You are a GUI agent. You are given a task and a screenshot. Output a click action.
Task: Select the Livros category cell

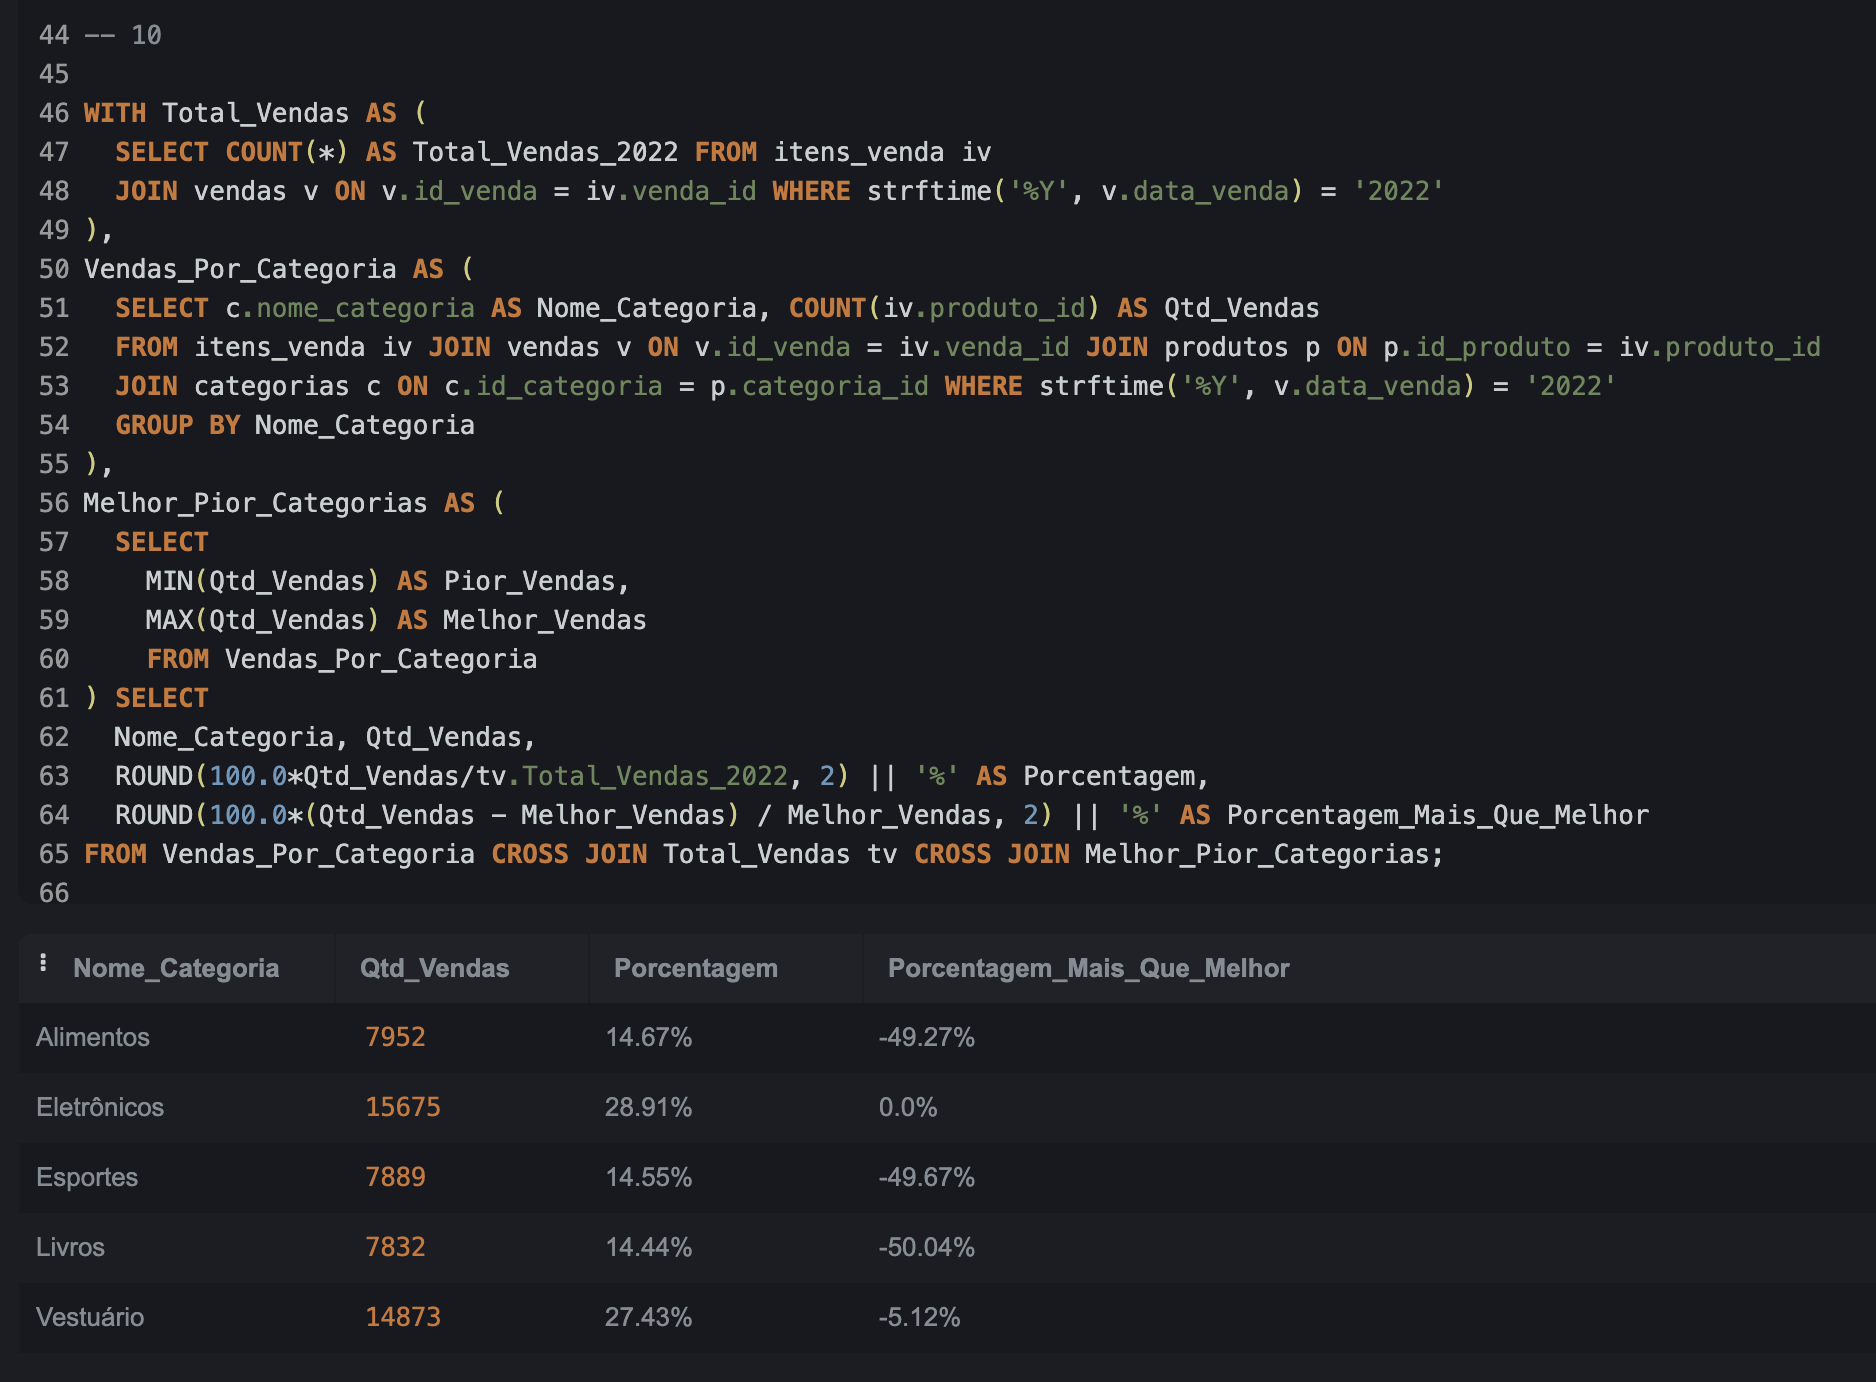click(x=70, y=1247)
